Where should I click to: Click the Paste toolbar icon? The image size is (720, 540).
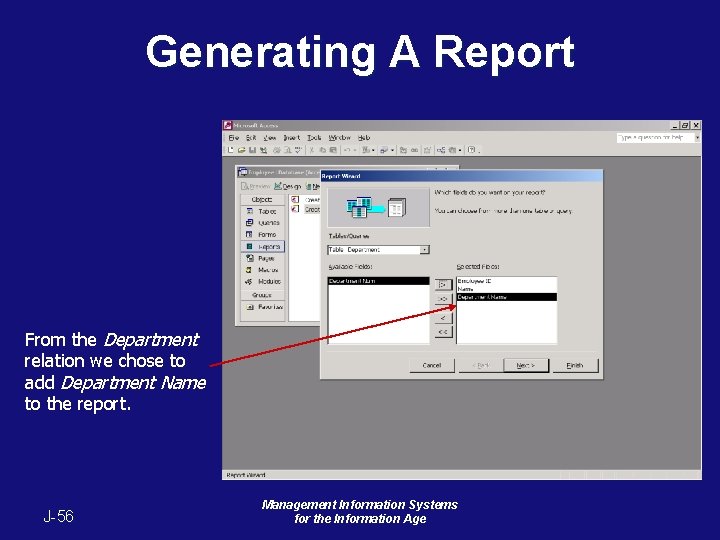click(333, 150)
